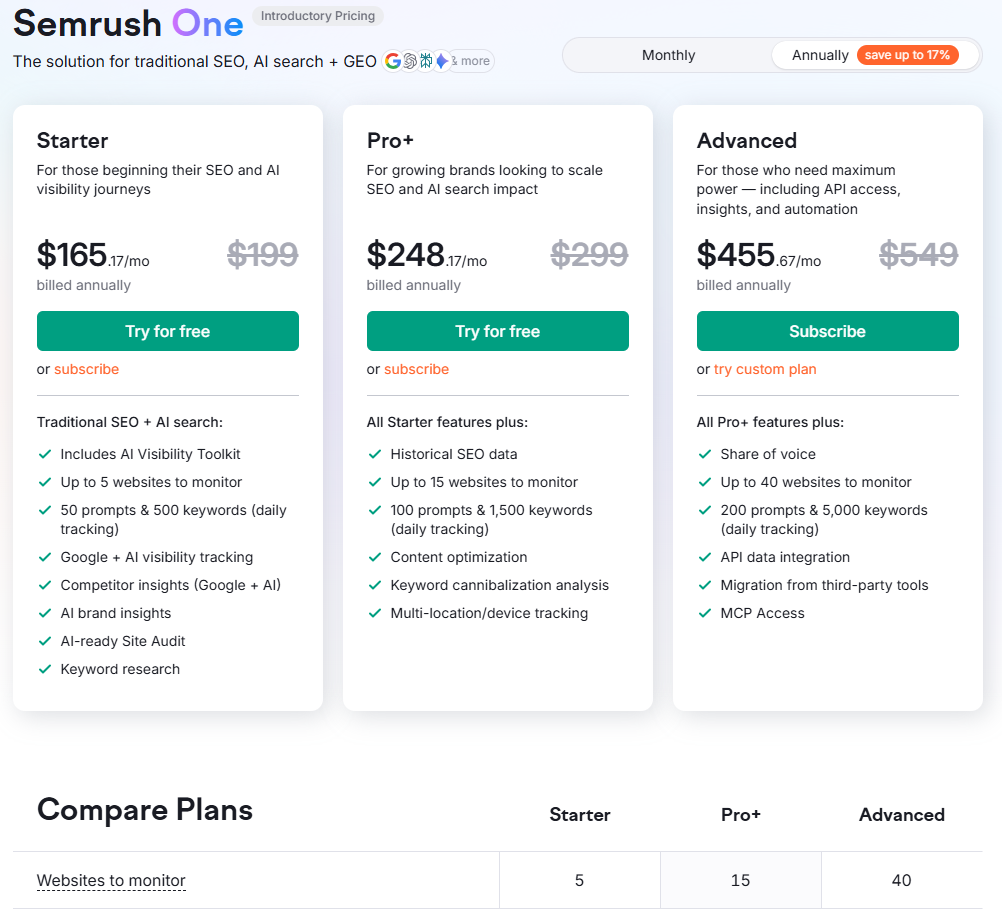Screen dimensions: 1002x924
Task: Click the Semrush One logo
Action: [127, 24]
